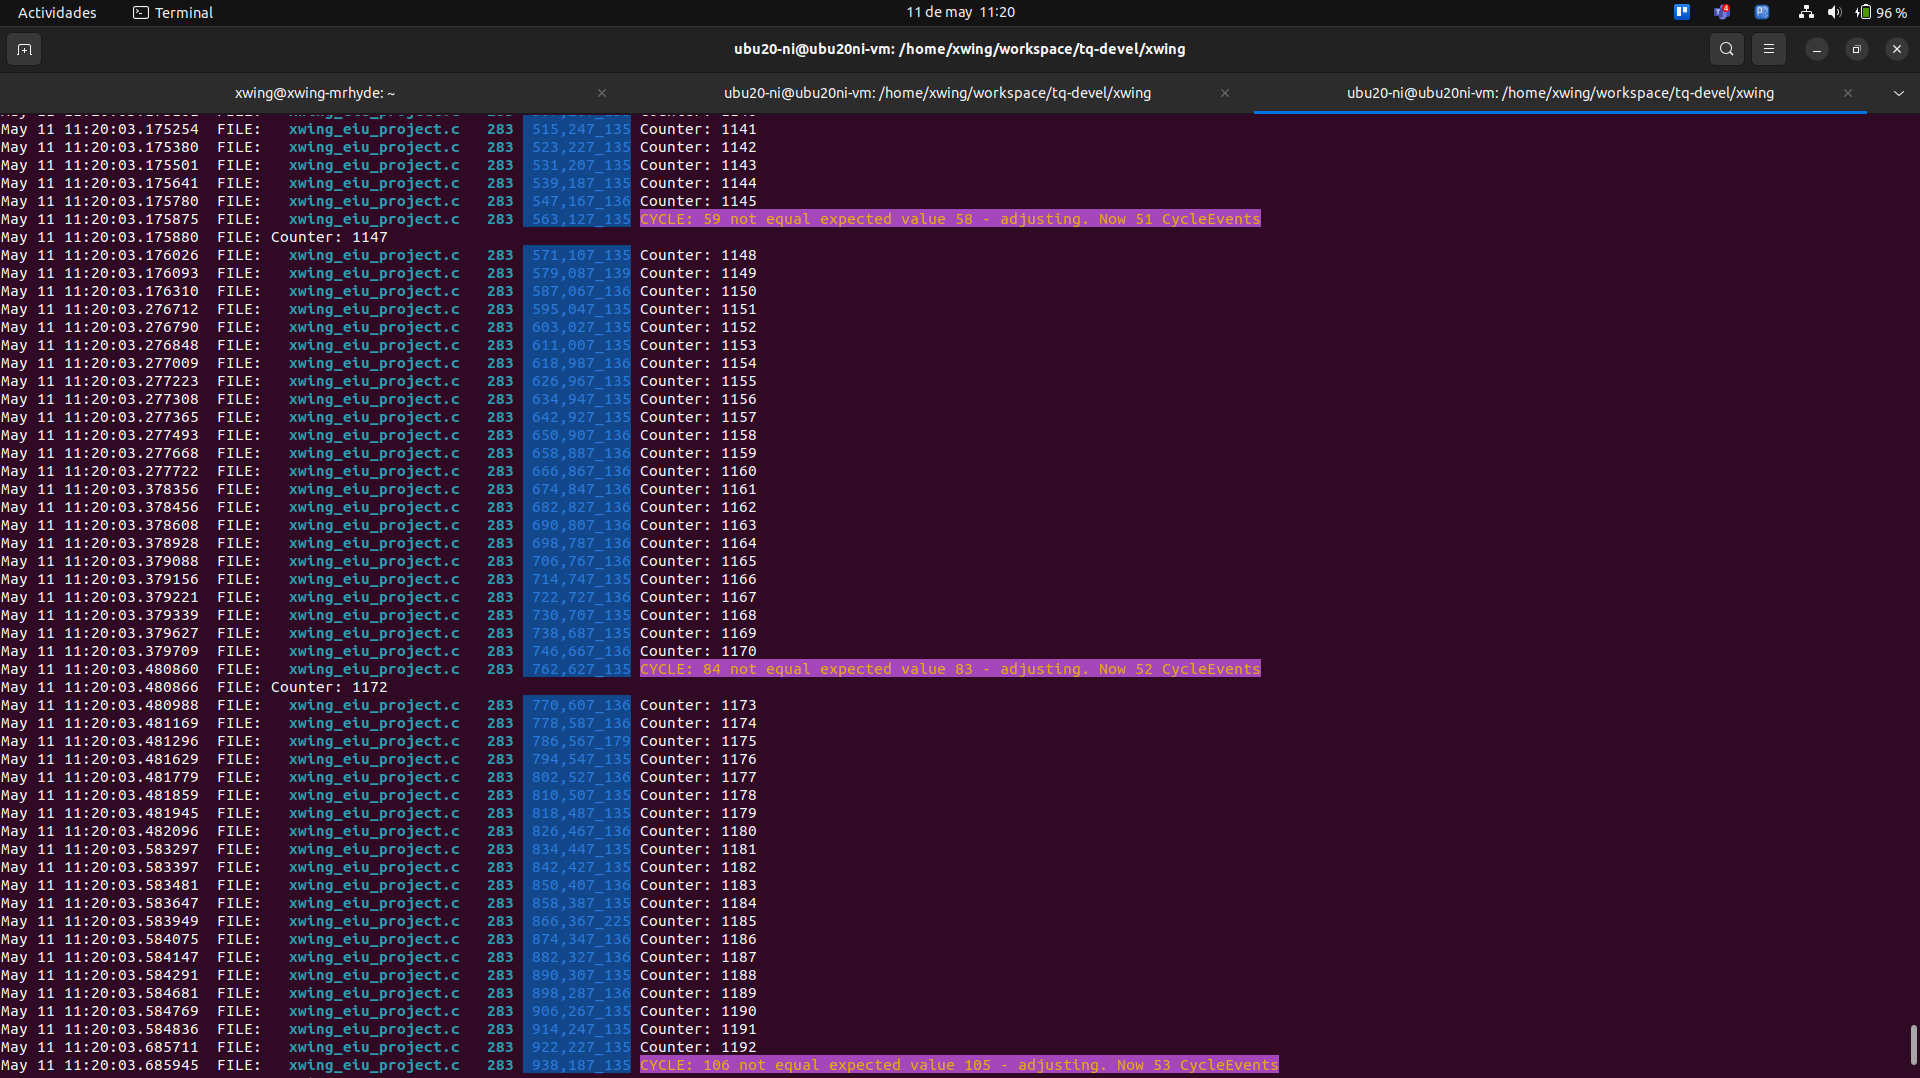Click the volume icon in the top bar
The height and width of the screenshot is (1078, 1920).
[x=1834, y=12]
